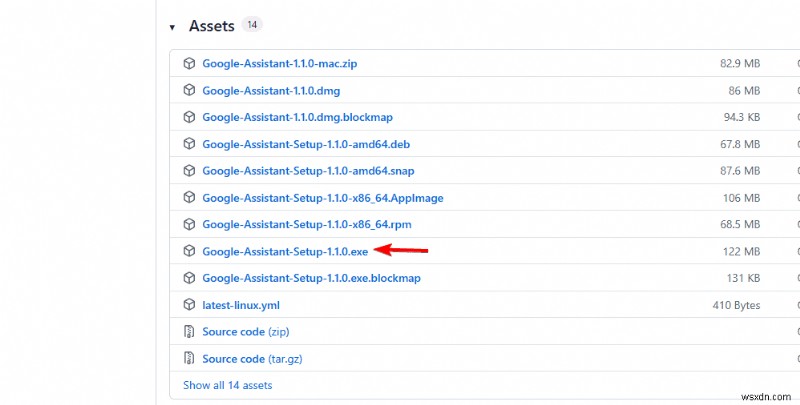The width and height of the screenshot is (800, 405).
Task: Click package icon beside x86_64.rpm asset
Action: pos(189,224)
